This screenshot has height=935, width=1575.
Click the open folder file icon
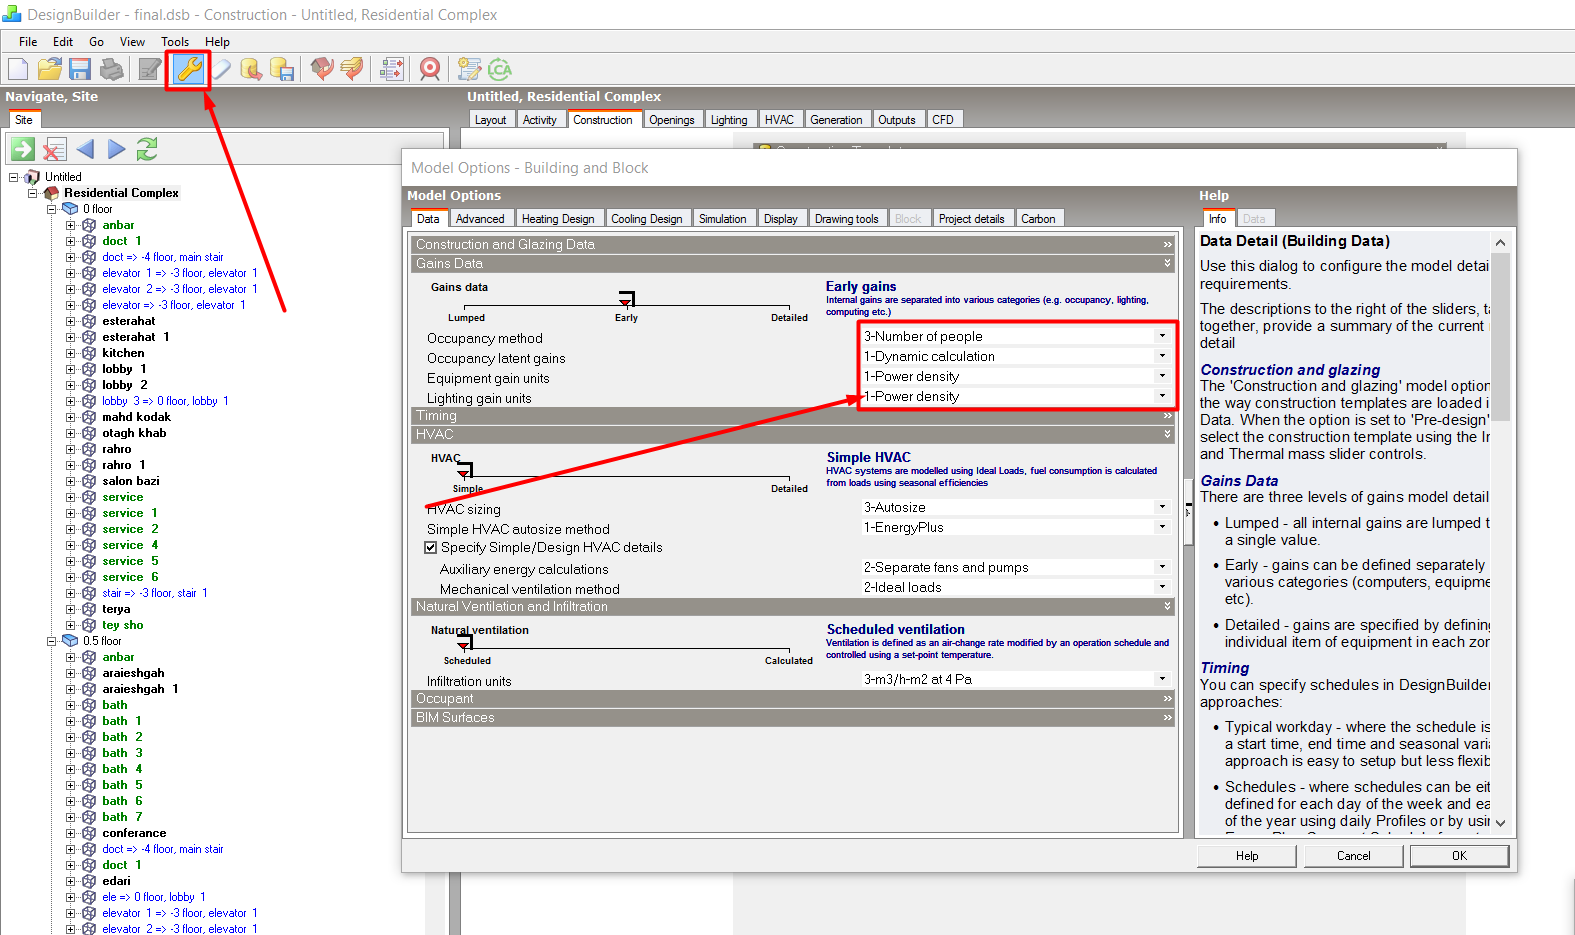[50, 69]
